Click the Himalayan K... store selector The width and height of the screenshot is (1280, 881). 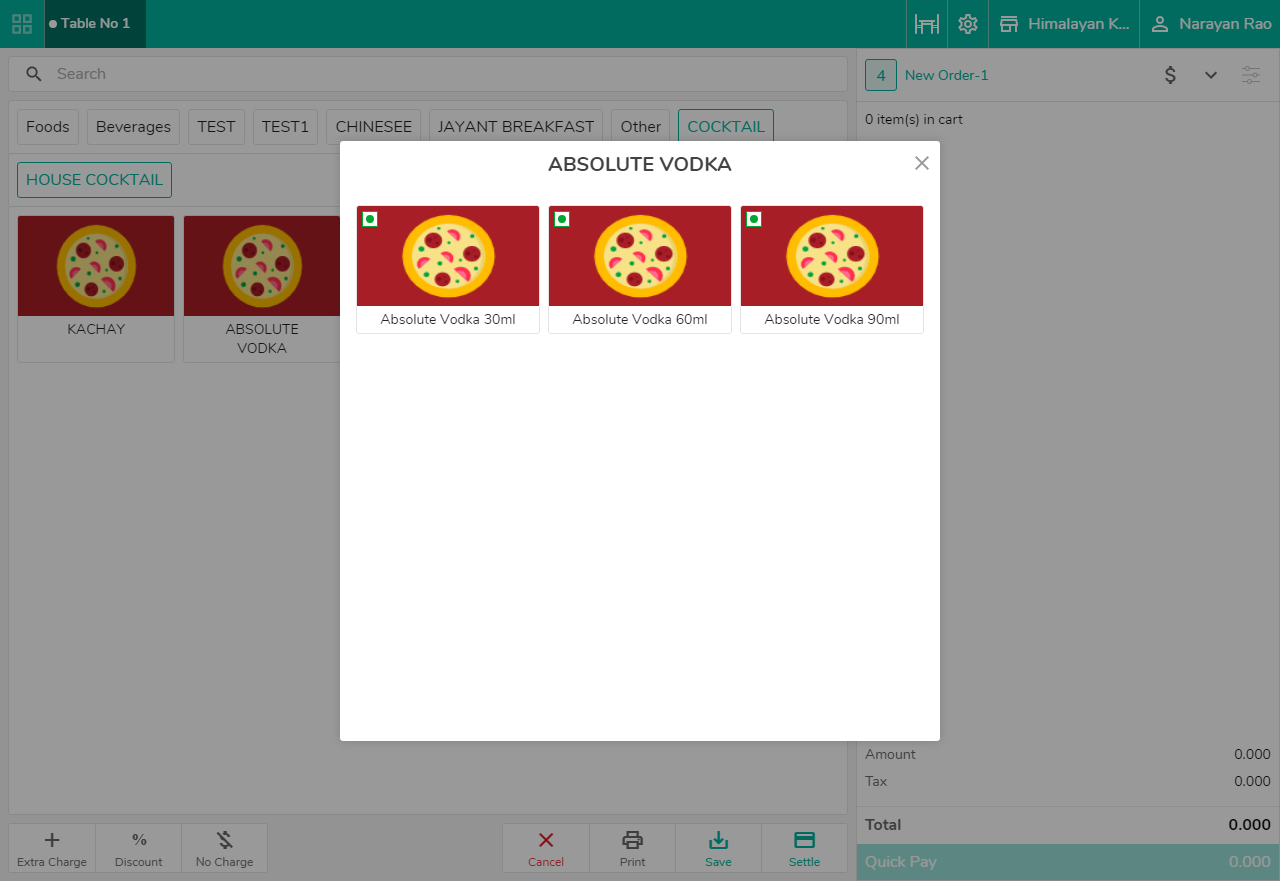[x=1064, y=24]
